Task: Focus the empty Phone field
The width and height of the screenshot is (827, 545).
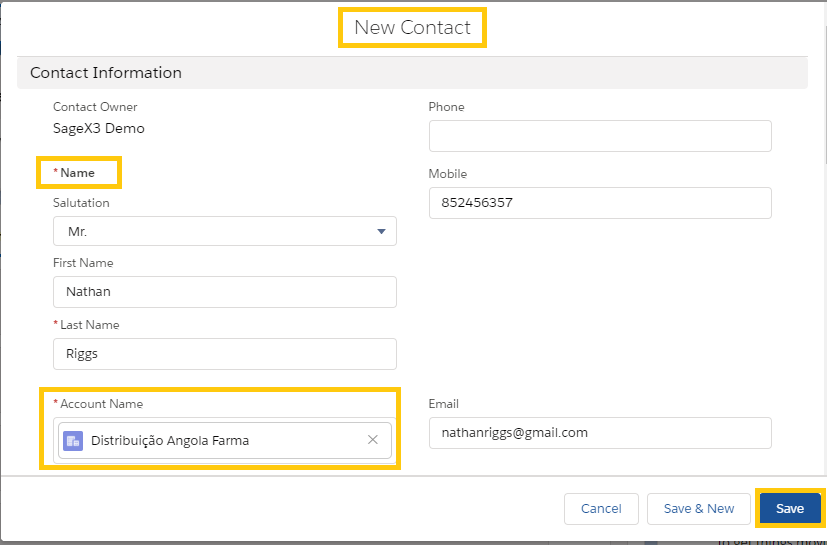Action: 600,136
